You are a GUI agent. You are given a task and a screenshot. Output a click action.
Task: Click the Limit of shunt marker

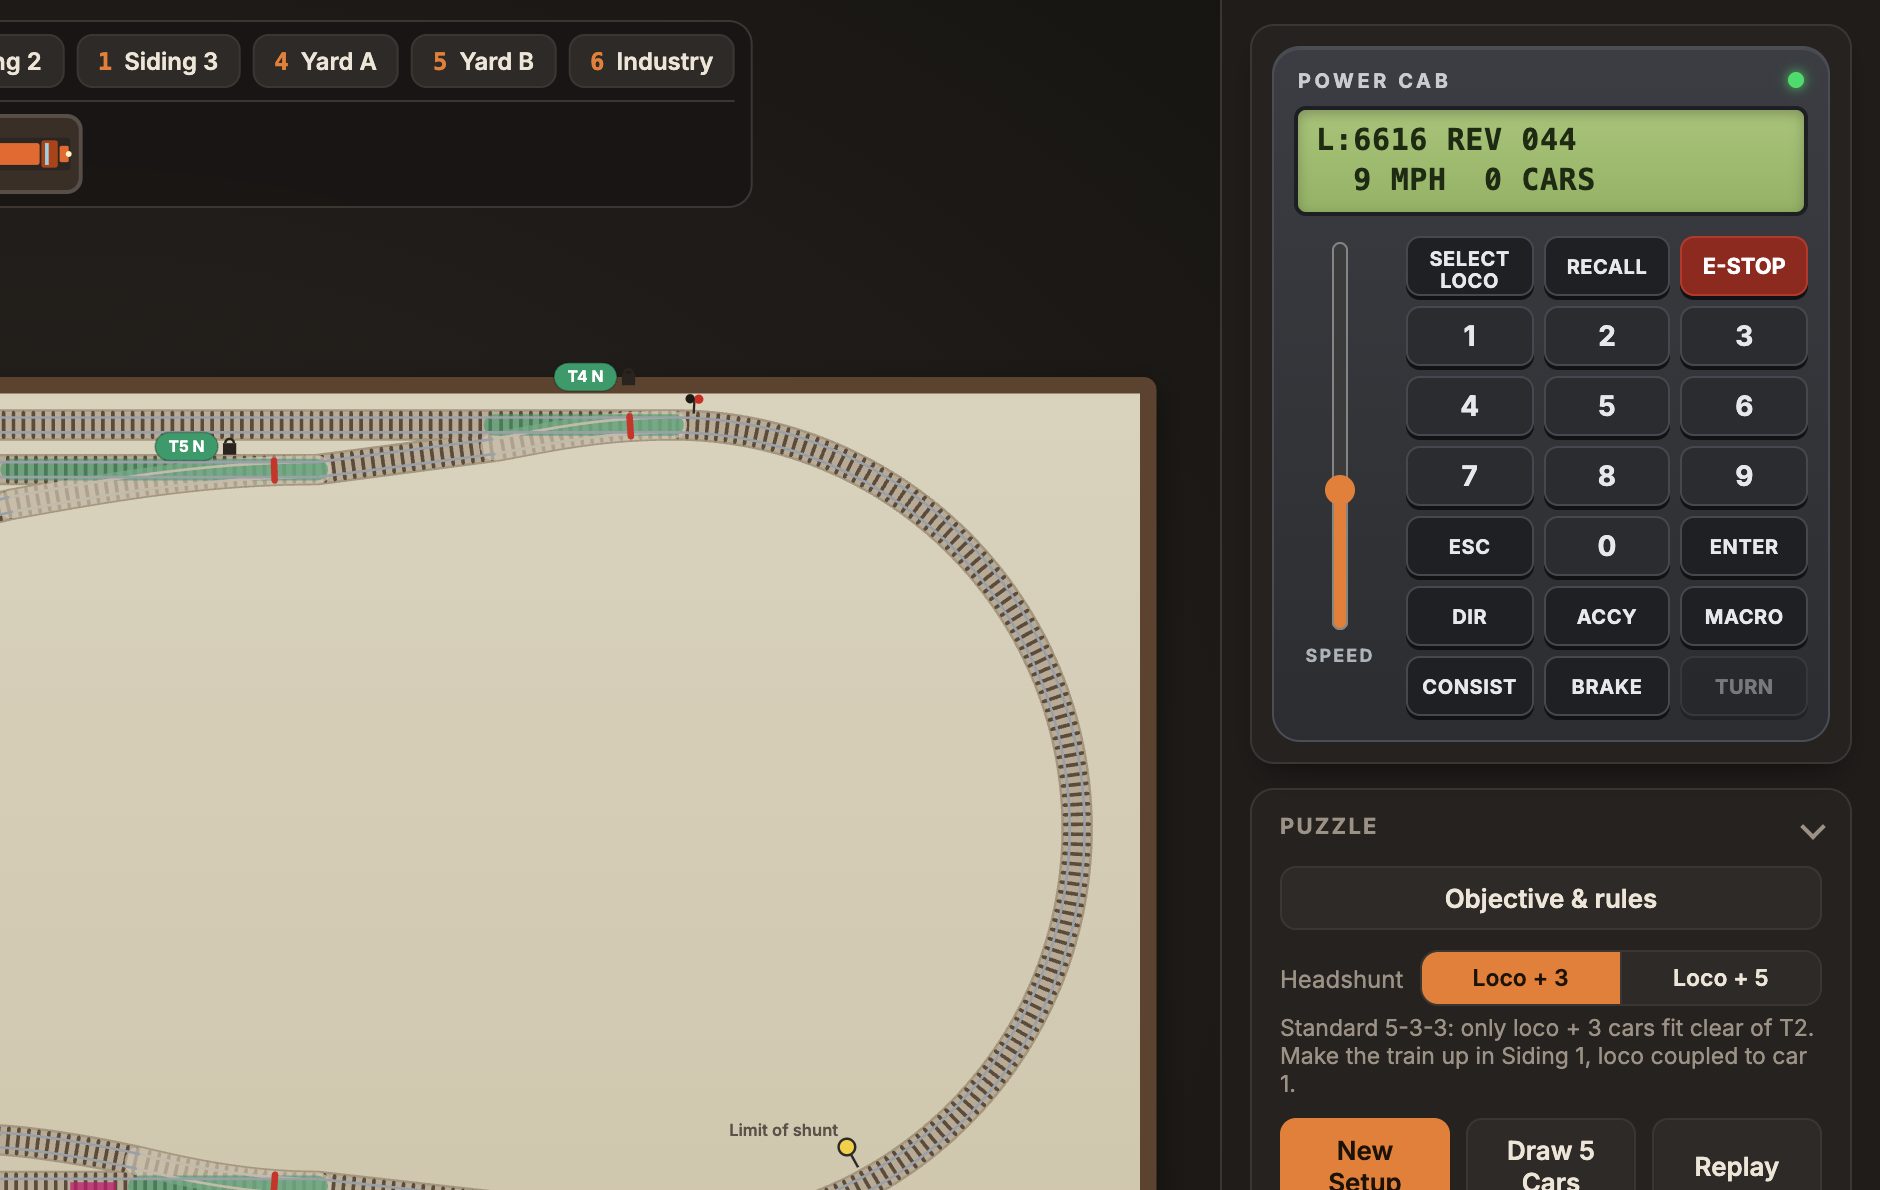pos(847,1147)
